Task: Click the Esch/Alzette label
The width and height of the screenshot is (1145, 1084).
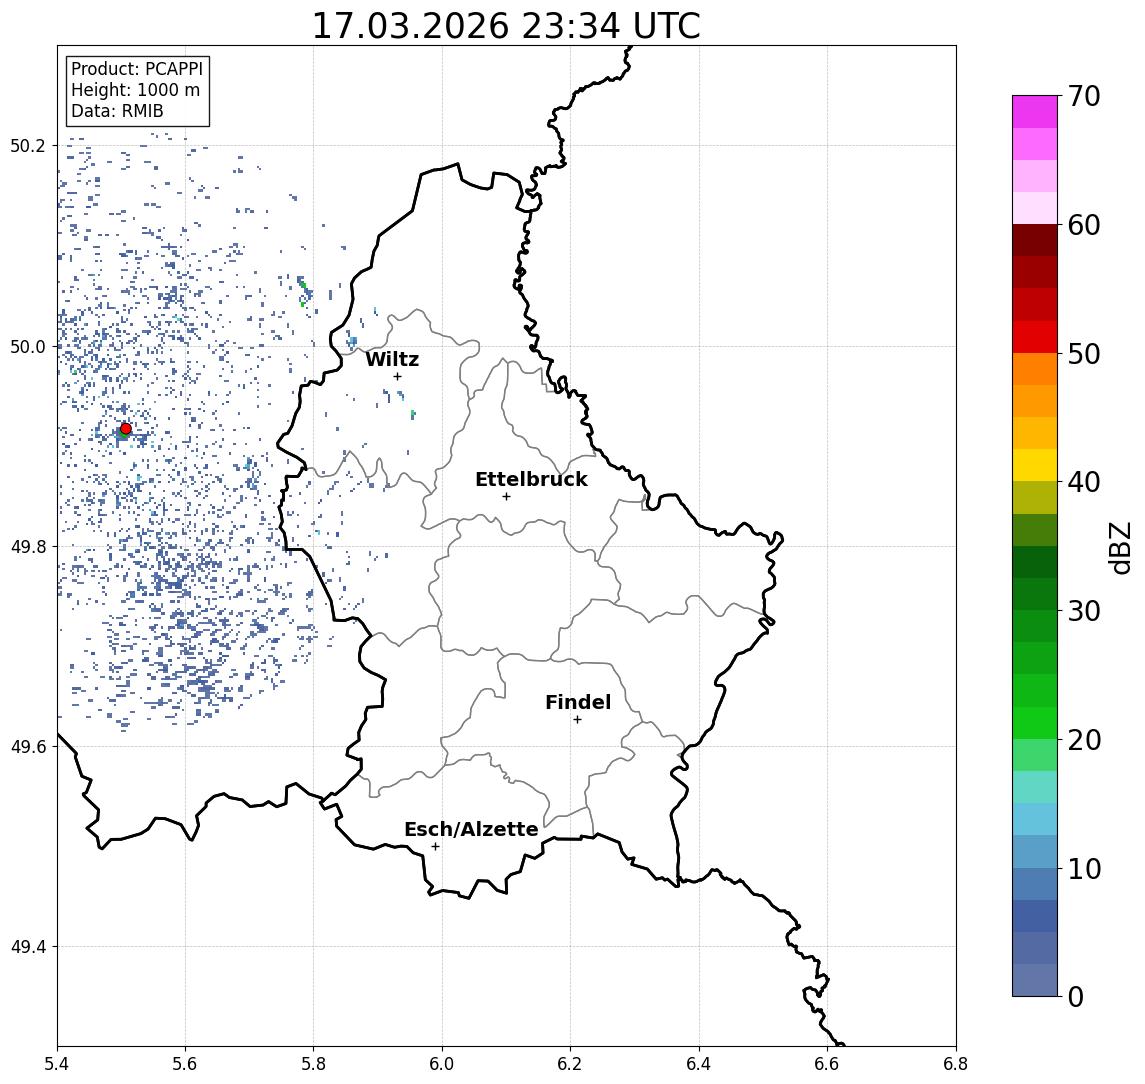Action: coord(471,829)
